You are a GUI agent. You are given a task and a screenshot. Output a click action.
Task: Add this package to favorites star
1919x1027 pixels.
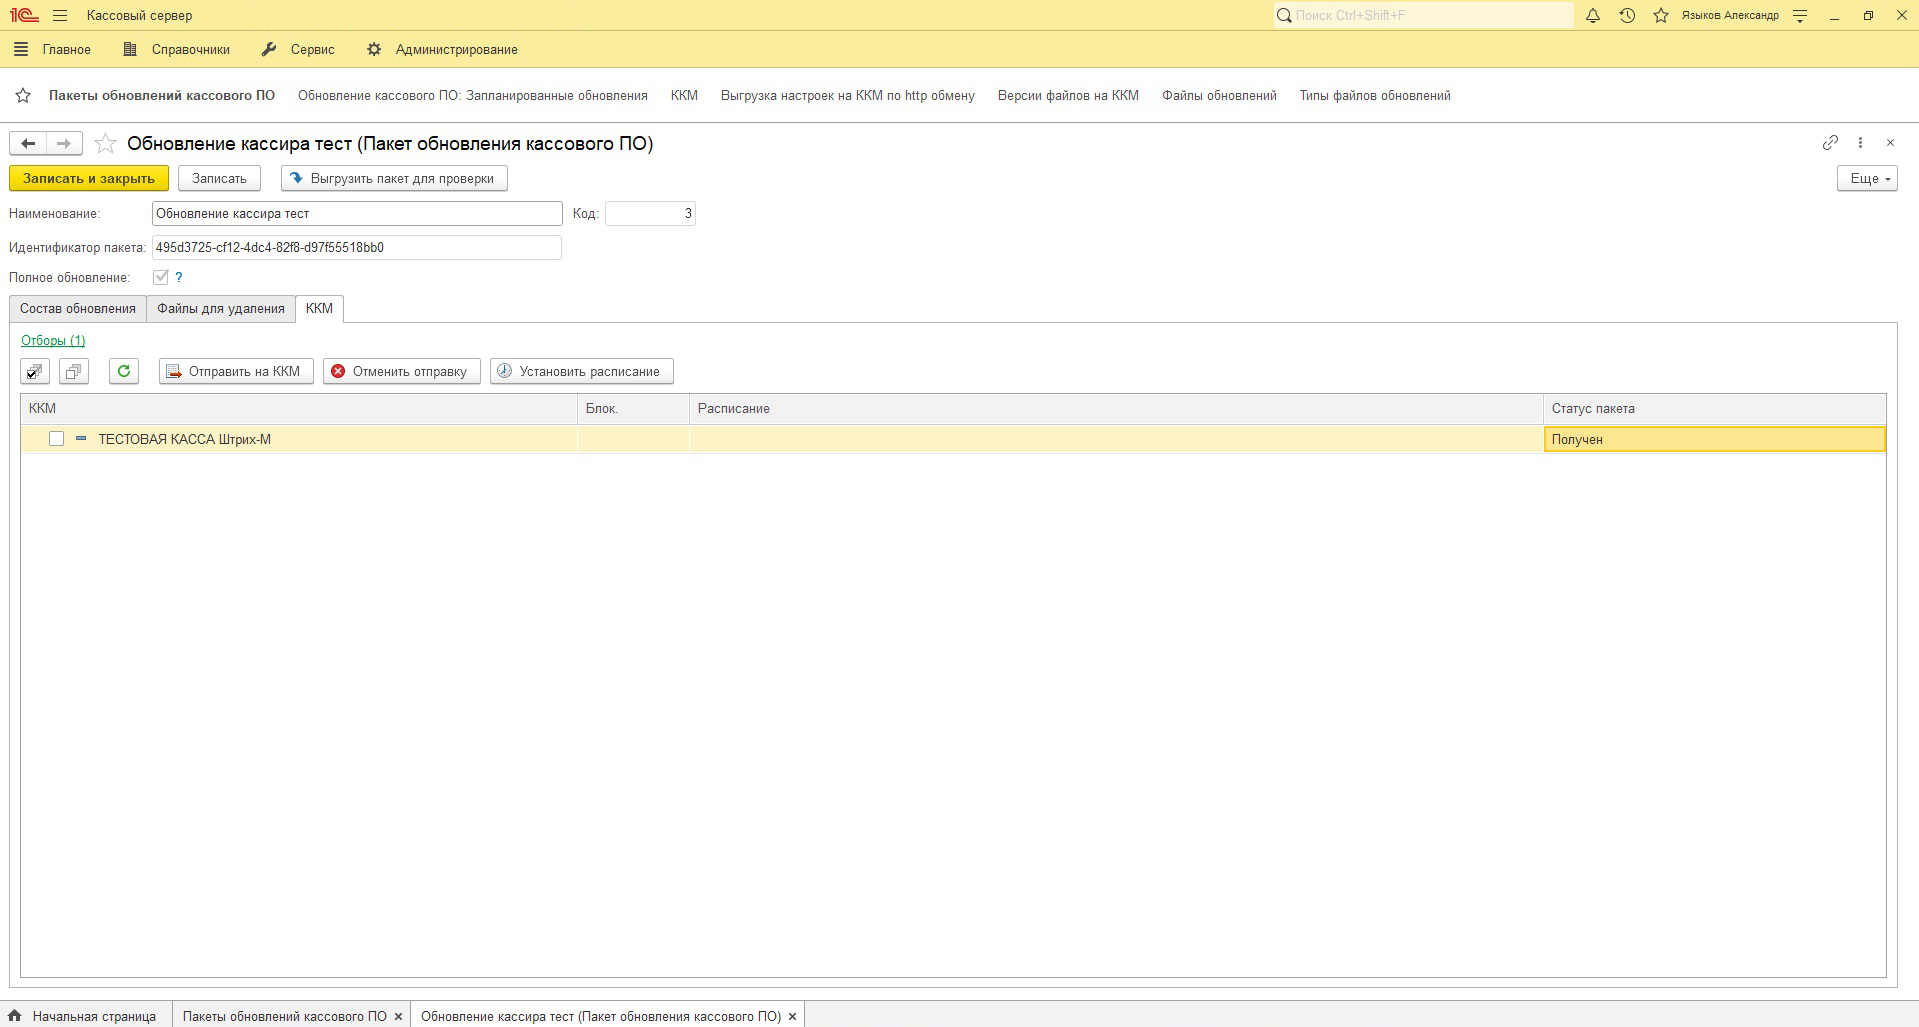(x=105, y=144)
